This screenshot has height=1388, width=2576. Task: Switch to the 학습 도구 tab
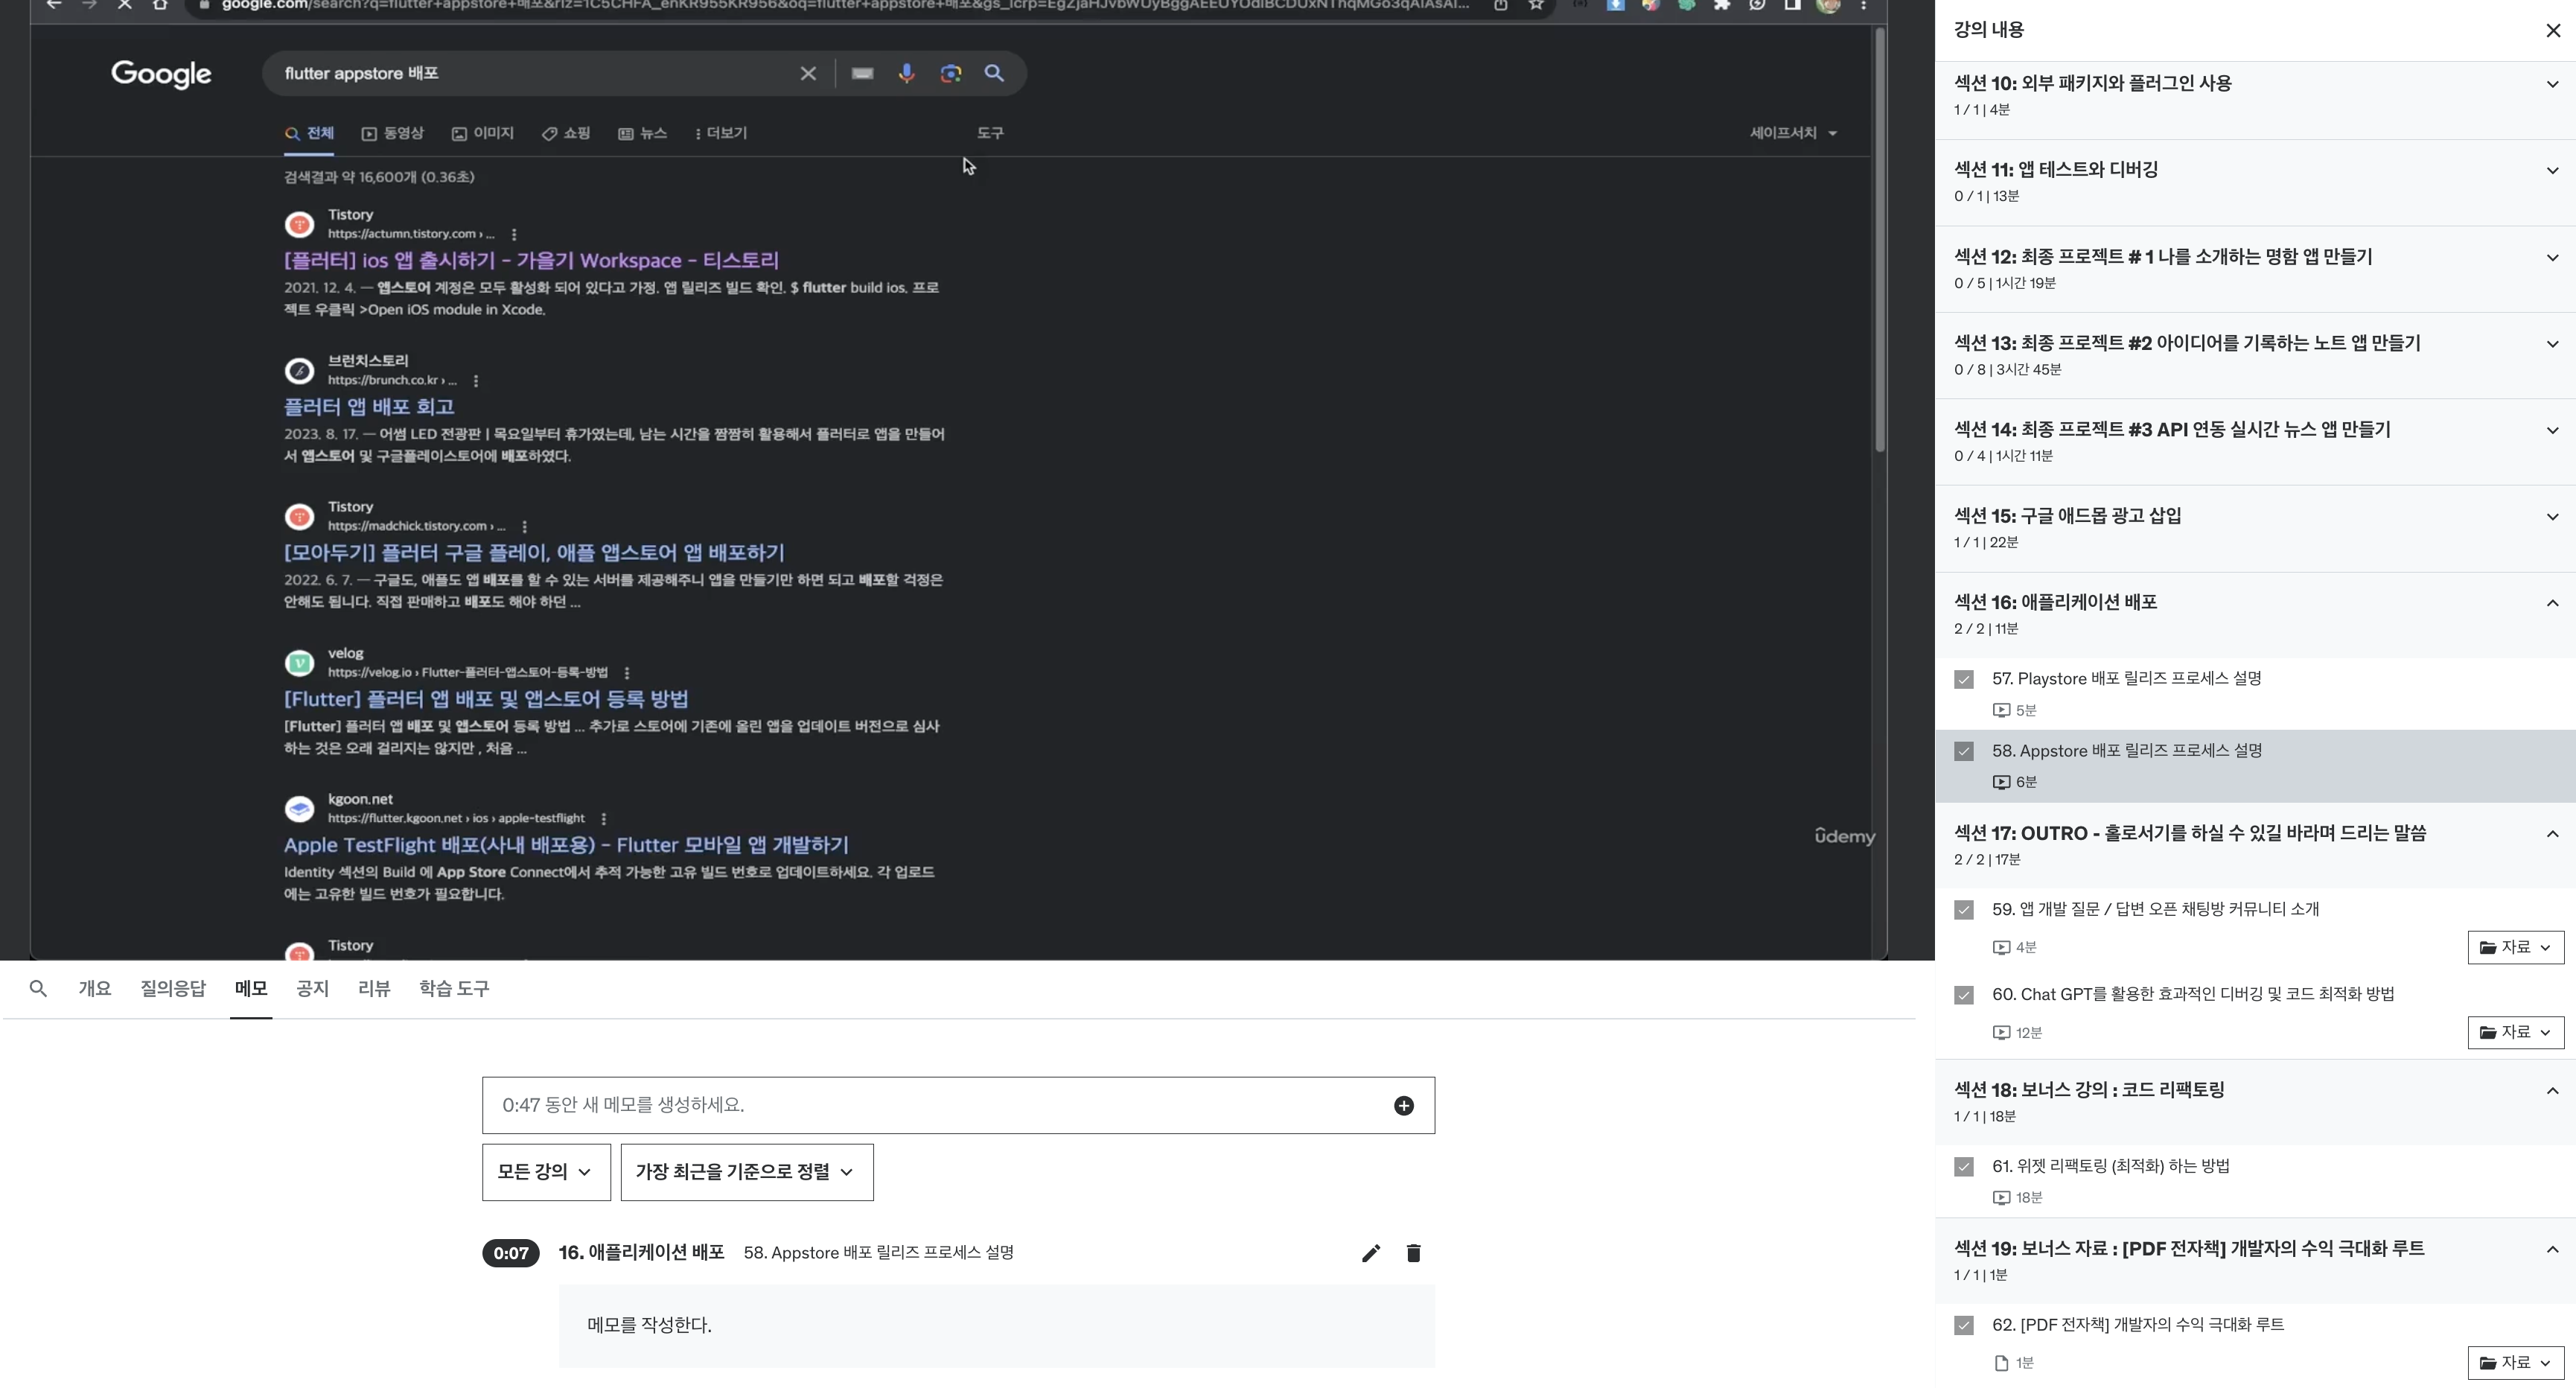coord(454,989)
